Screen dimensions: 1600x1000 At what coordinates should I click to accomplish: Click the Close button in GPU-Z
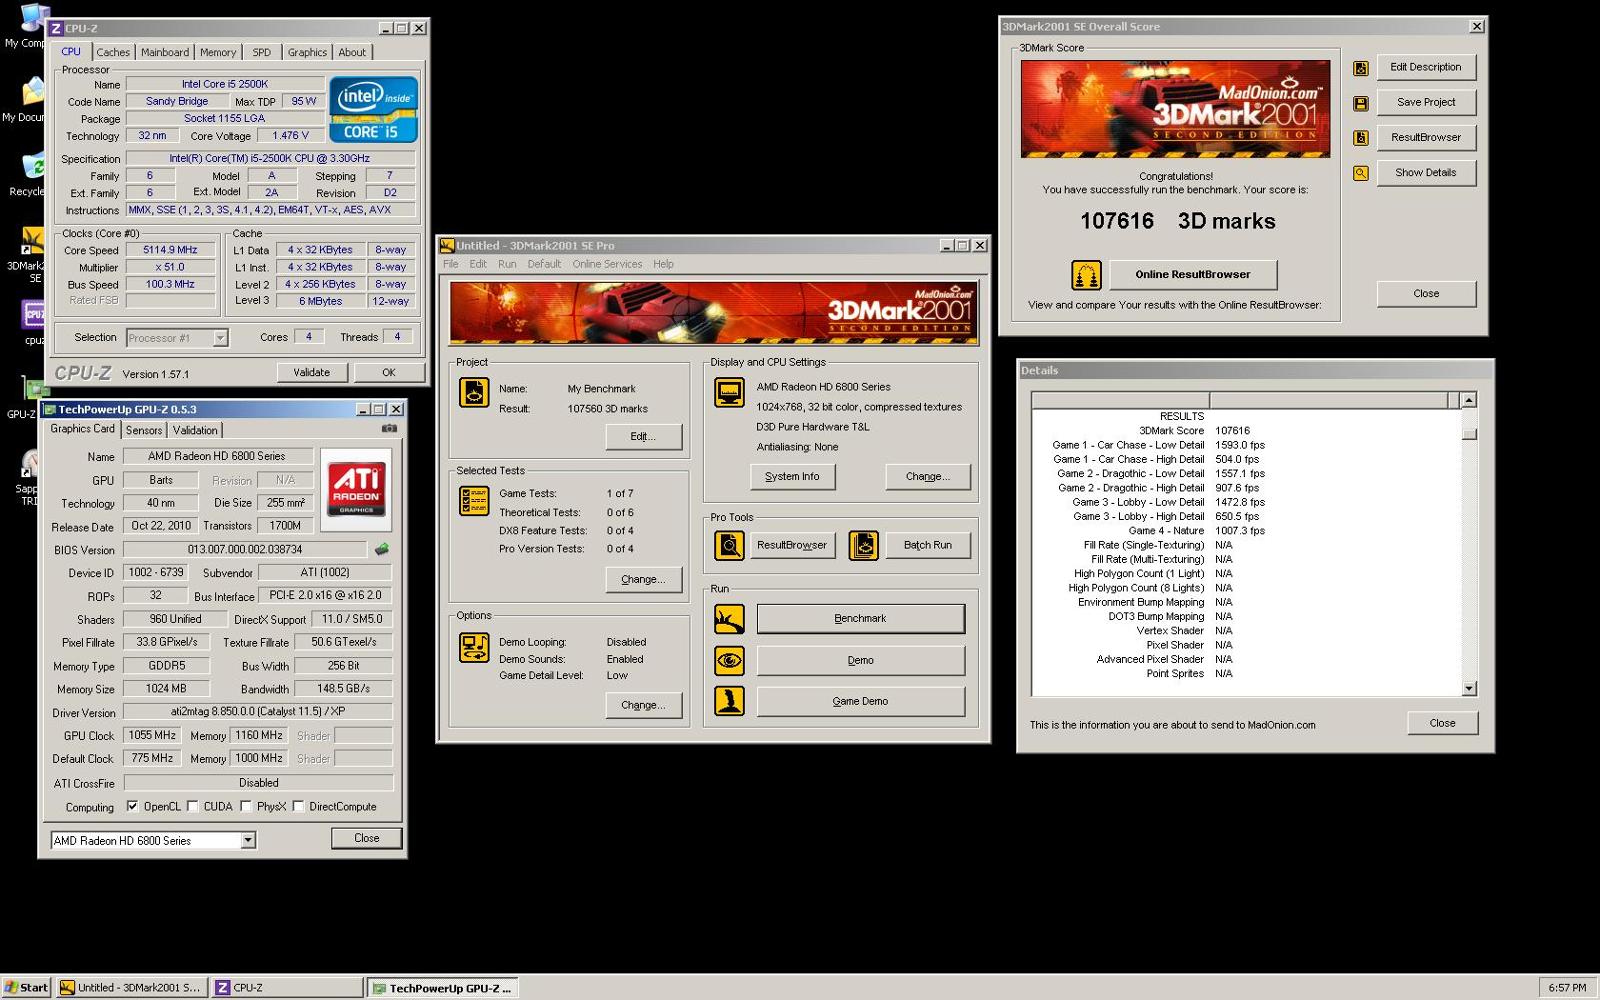(366, 838)
